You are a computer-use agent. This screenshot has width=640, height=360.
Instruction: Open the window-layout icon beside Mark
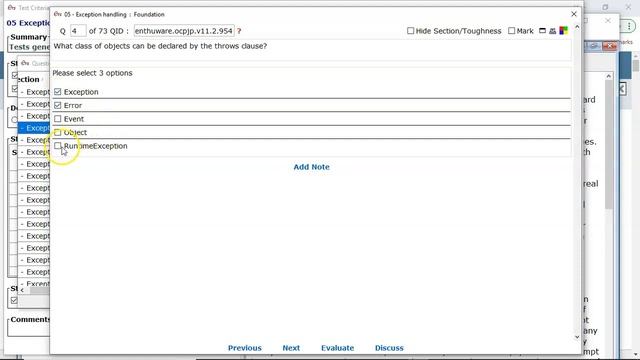click(x=542, y=31)
